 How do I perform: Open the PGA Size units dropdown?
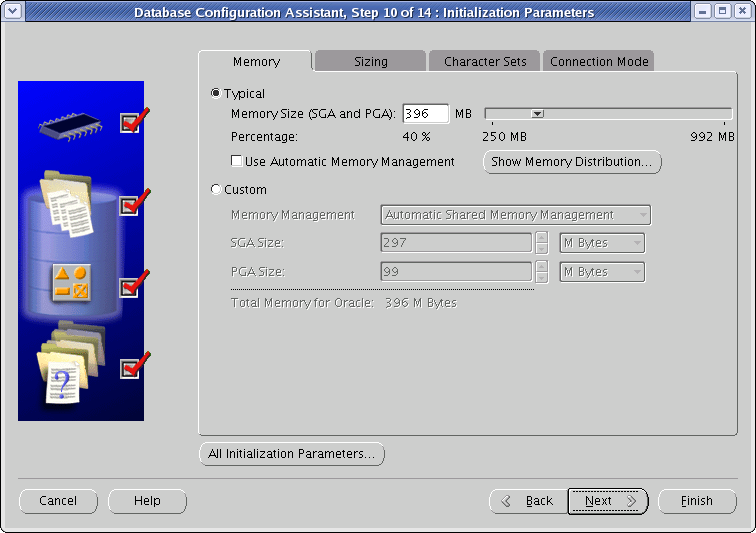pyautogui.click(x=602, y=272)
